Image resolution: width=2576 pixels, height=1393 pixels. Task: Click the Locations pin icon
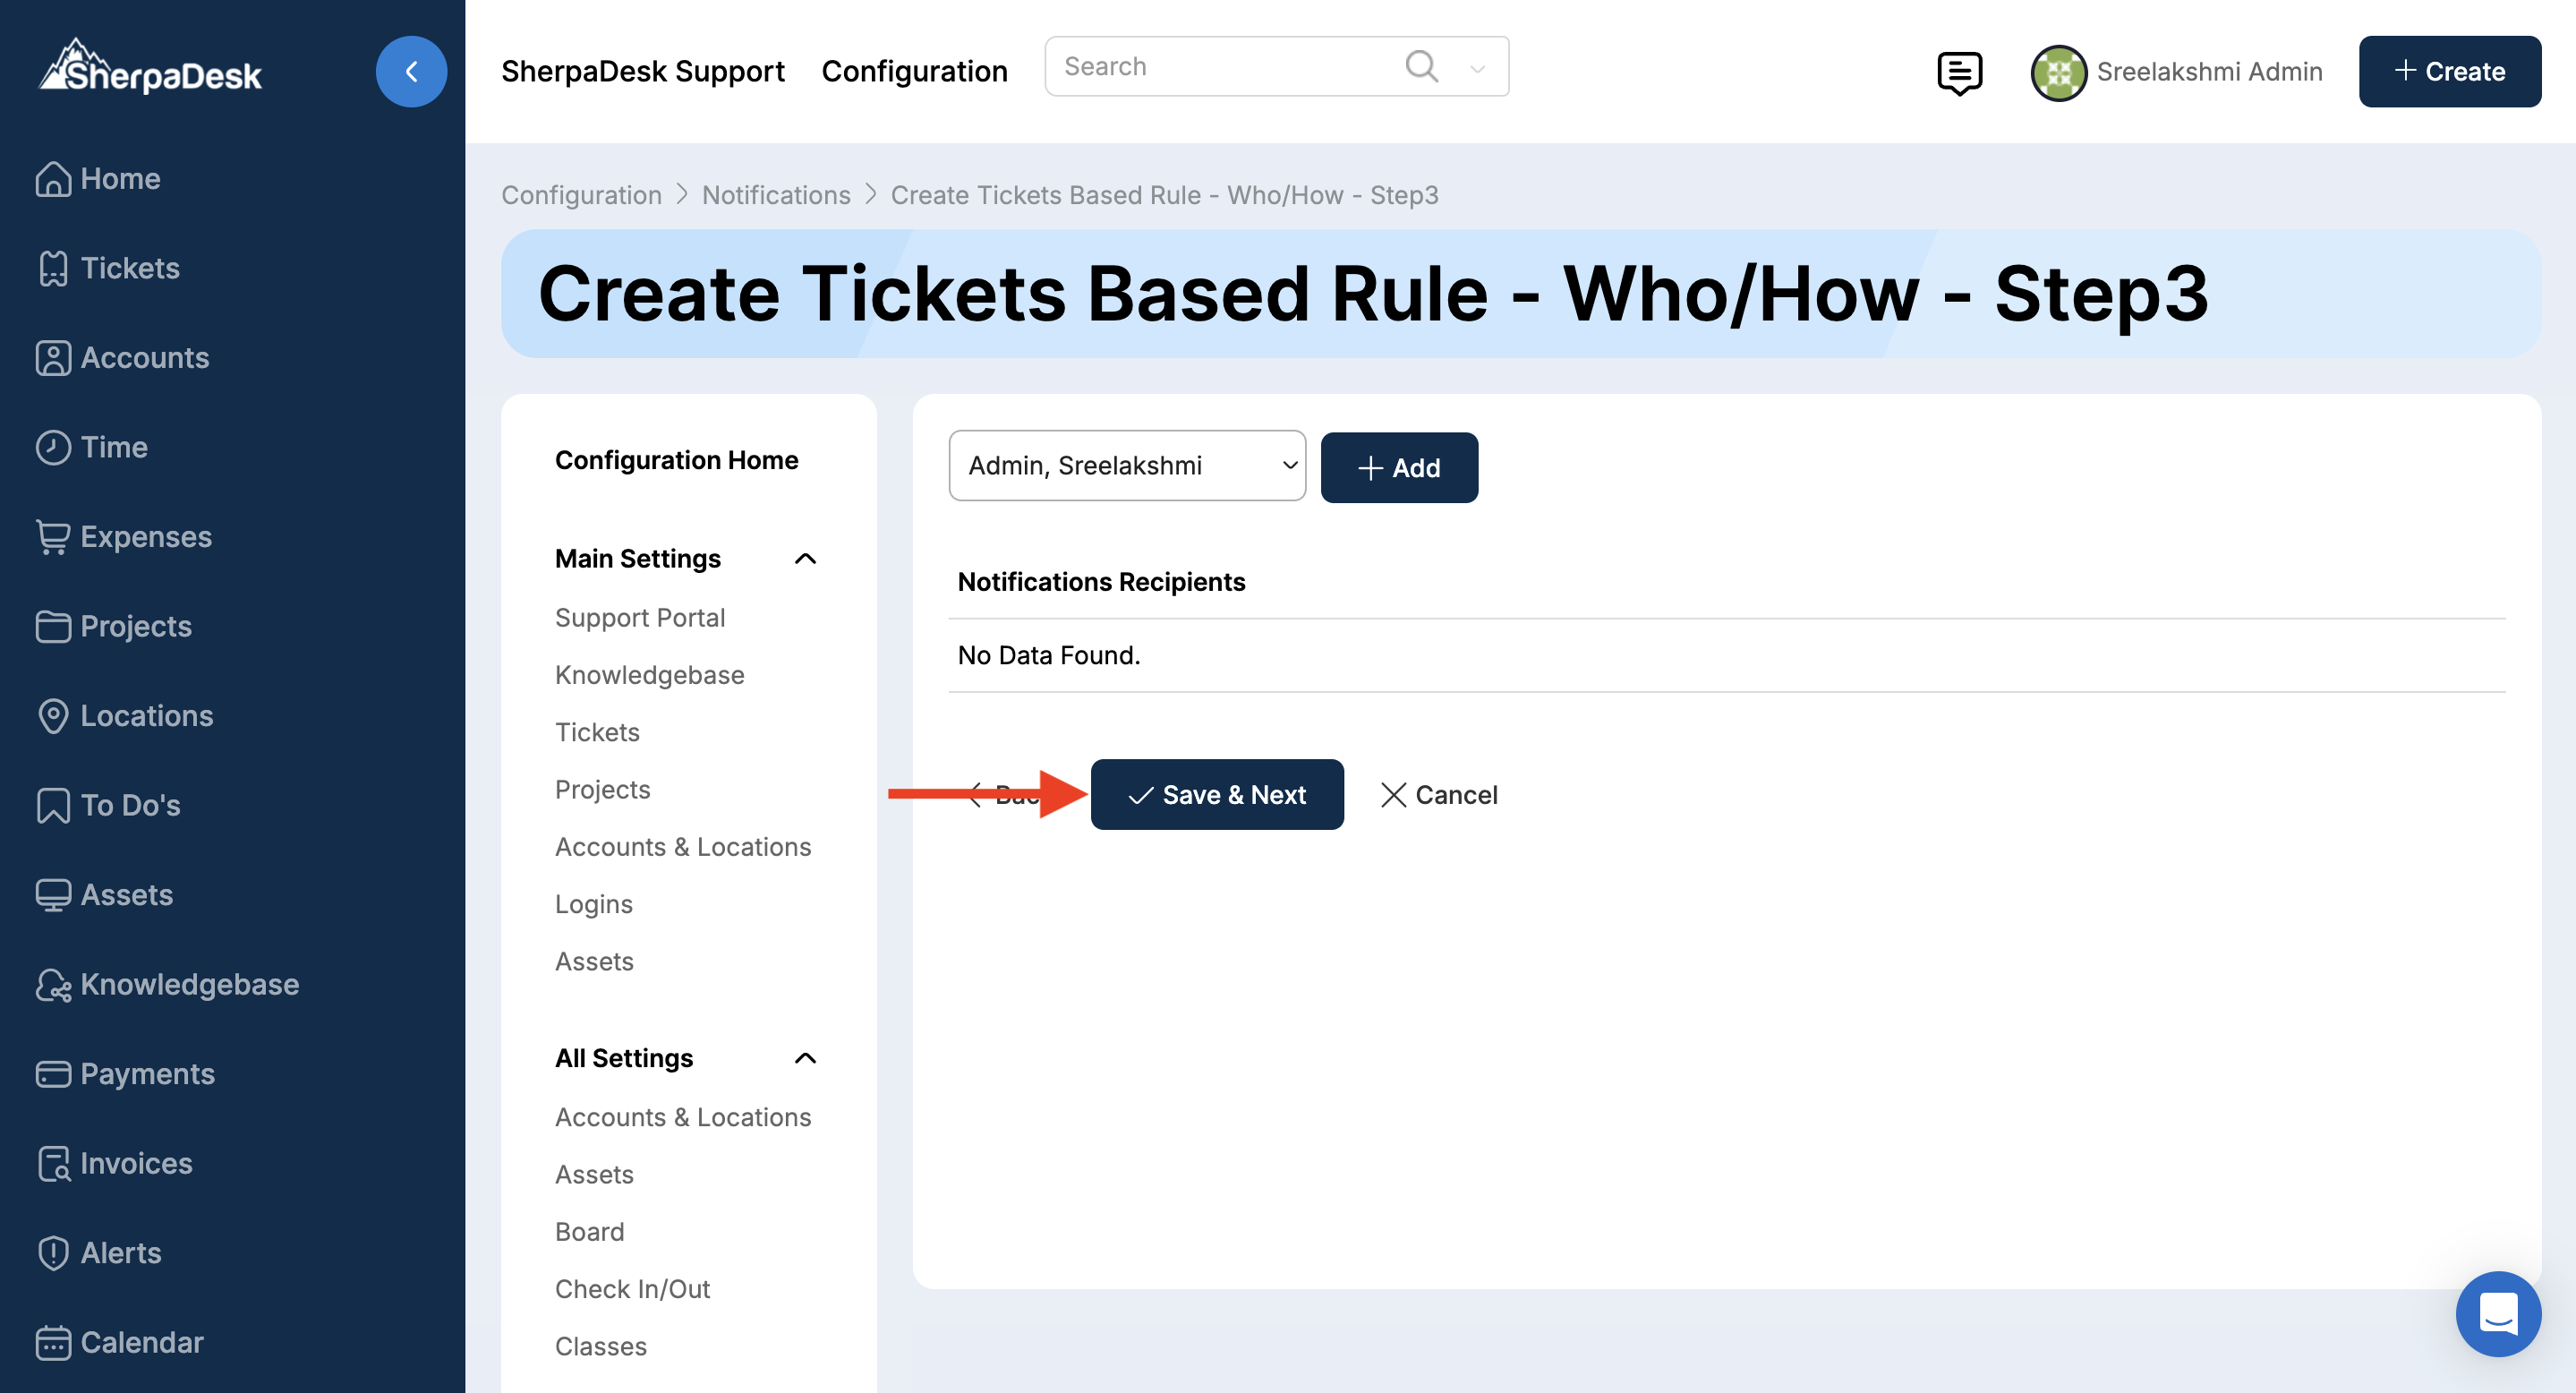(53, 716)
